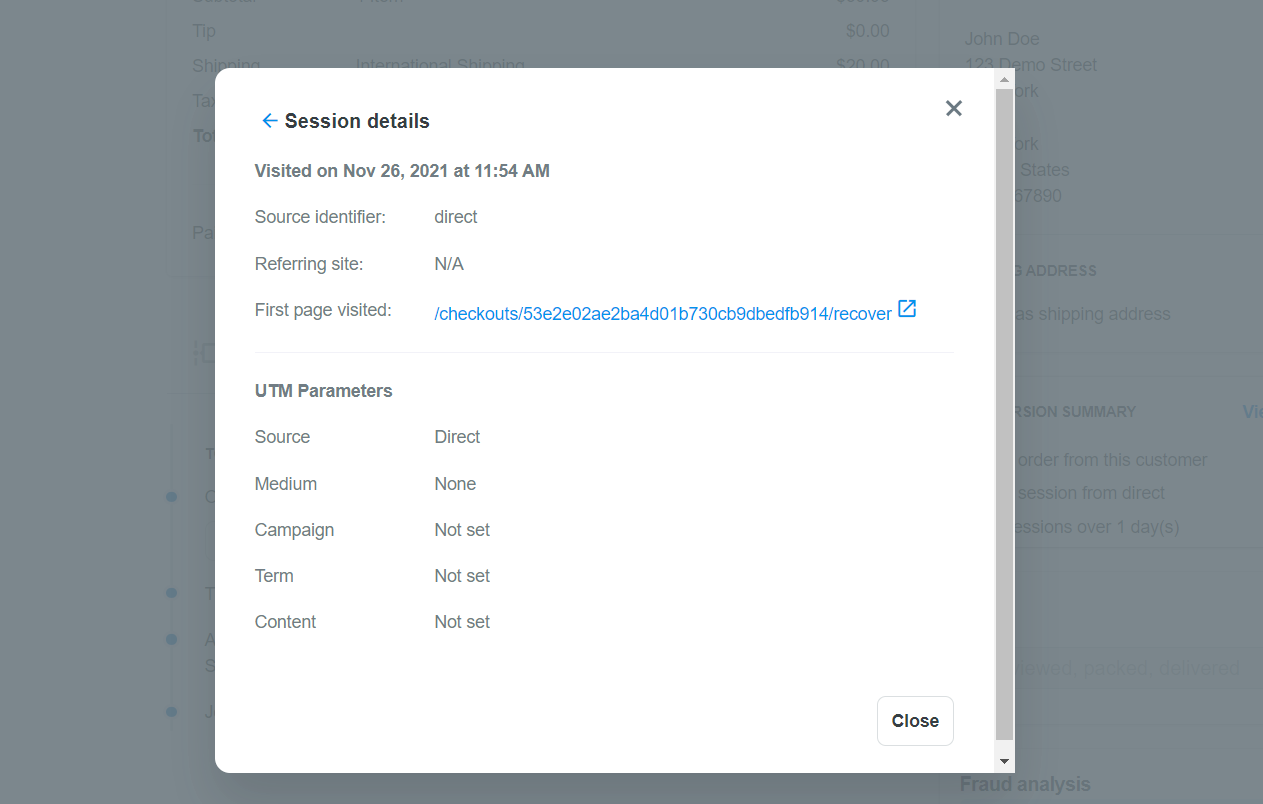The width and height of the screenshot is (1263, 804).
Task: Click the topmost blue timeline dot
Action: click(x=172, y=496)
